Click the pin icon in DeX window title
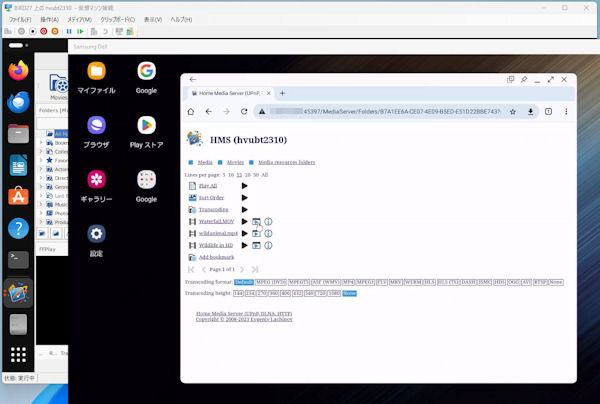This screenshot has height=404, width=600. (524, 79)
